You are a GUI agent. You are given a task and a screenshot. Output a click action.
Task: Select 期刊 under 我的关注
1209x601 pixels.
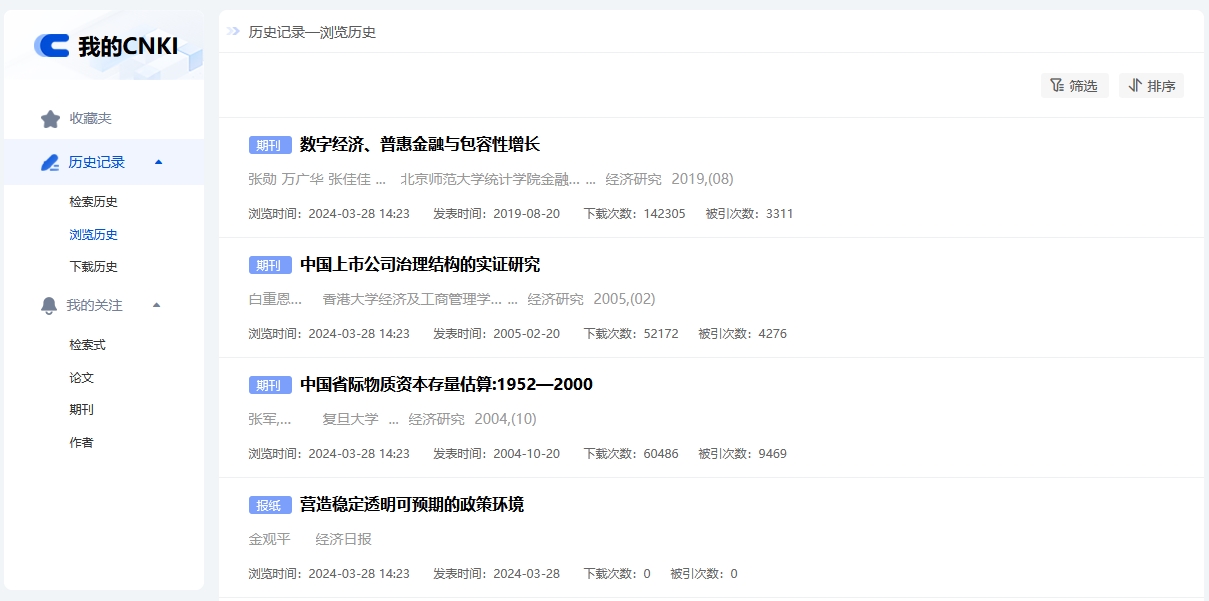(82, 410)
